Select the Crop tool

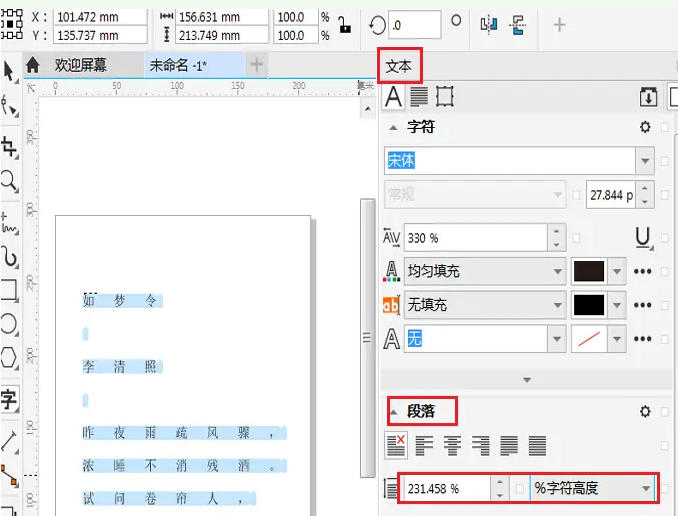pos(9,147)
